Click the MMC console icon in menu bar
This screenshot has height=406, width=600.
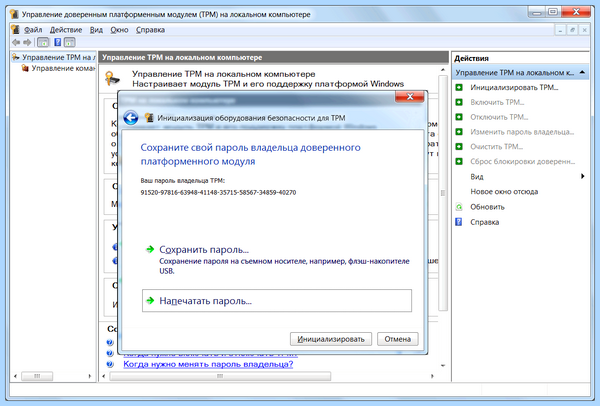pos(16,29)
